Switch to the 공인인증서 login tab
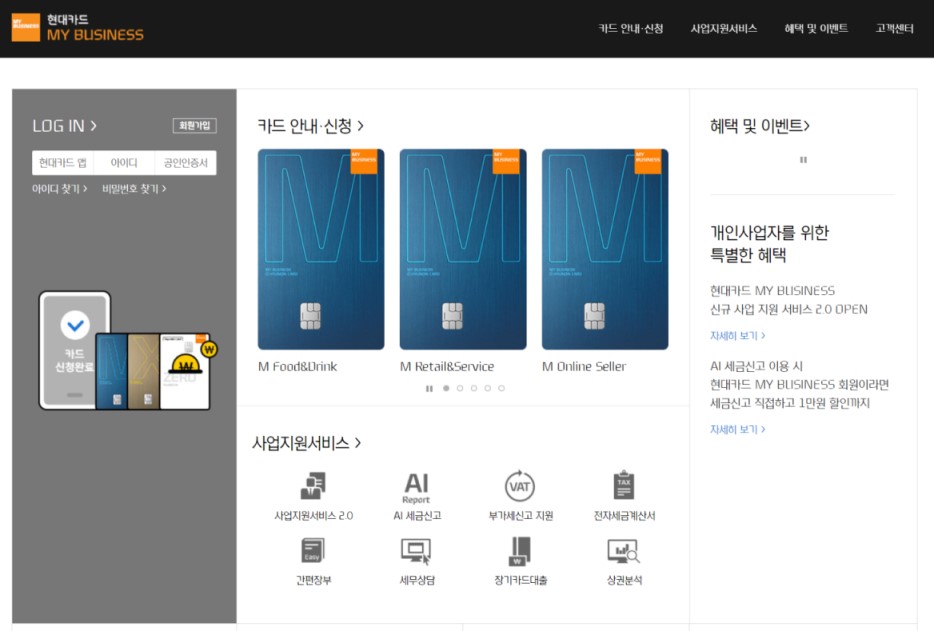This screenshot has width=934, height=631. click(185, 163)
